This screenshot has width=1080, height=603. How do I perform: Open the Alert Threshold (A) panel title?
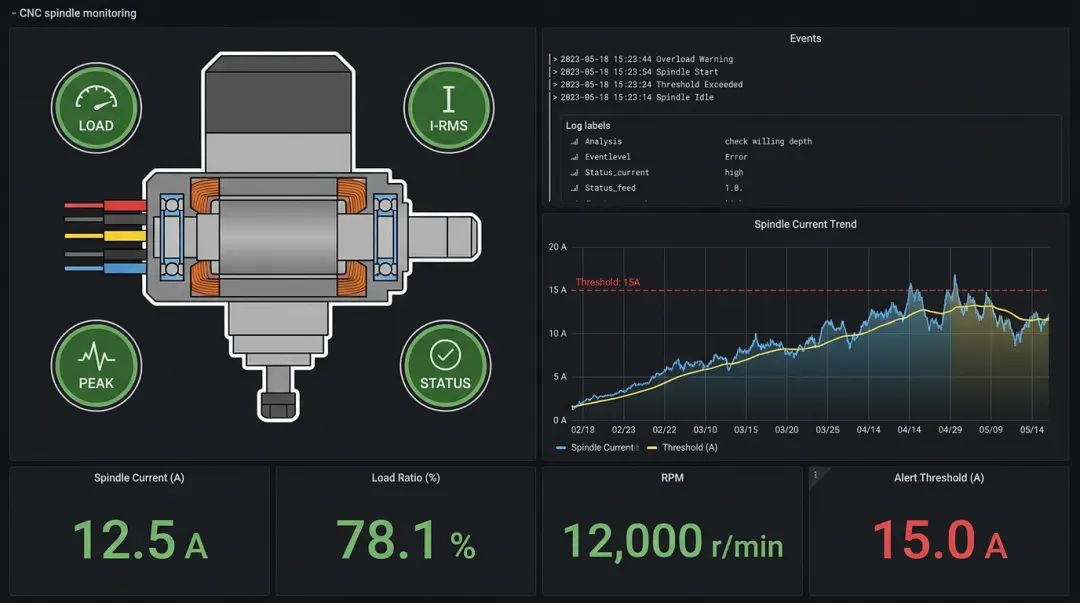pyautogui.click(x=939, y=478)
